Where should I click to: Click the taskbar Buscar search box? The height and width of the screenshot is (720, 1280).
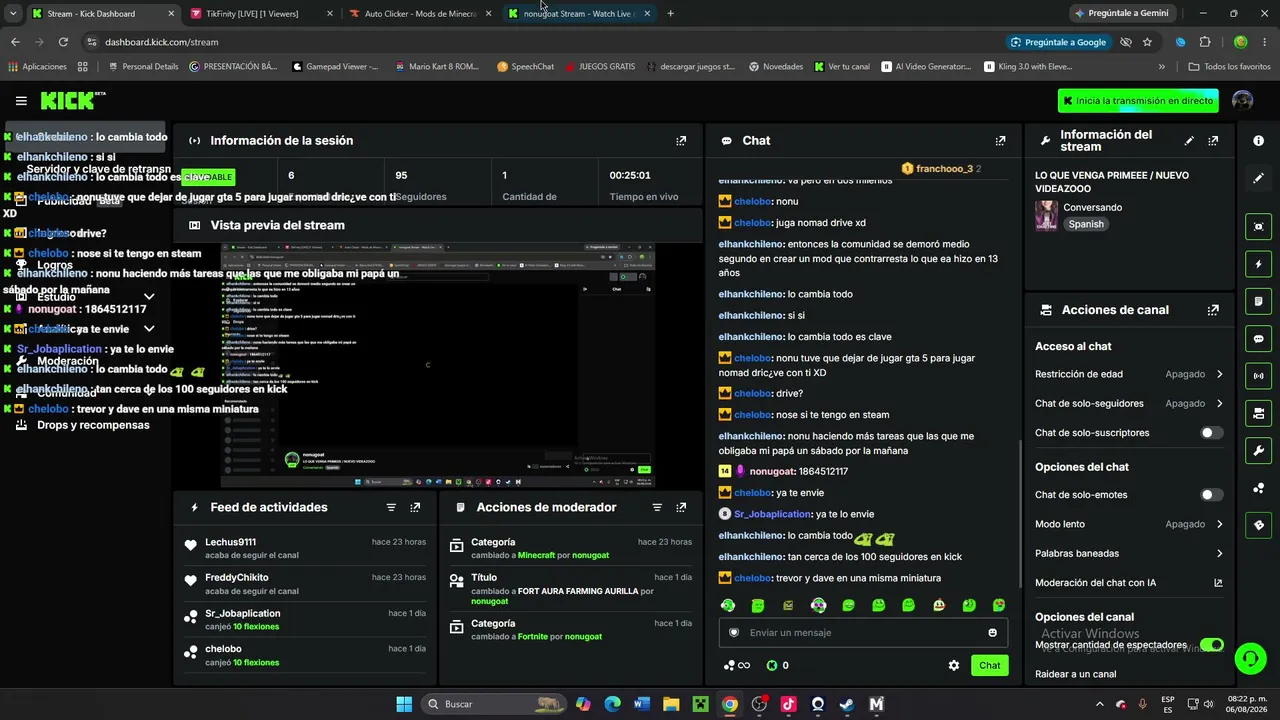click(494, 704)
